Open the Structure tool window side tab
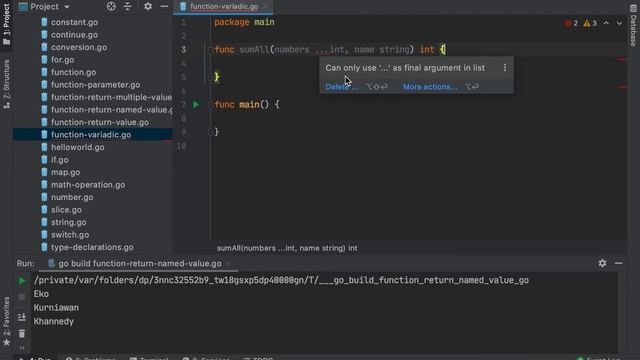Image resolution: width=640 pixels, height=360 pixels. [x=6, y=84]
